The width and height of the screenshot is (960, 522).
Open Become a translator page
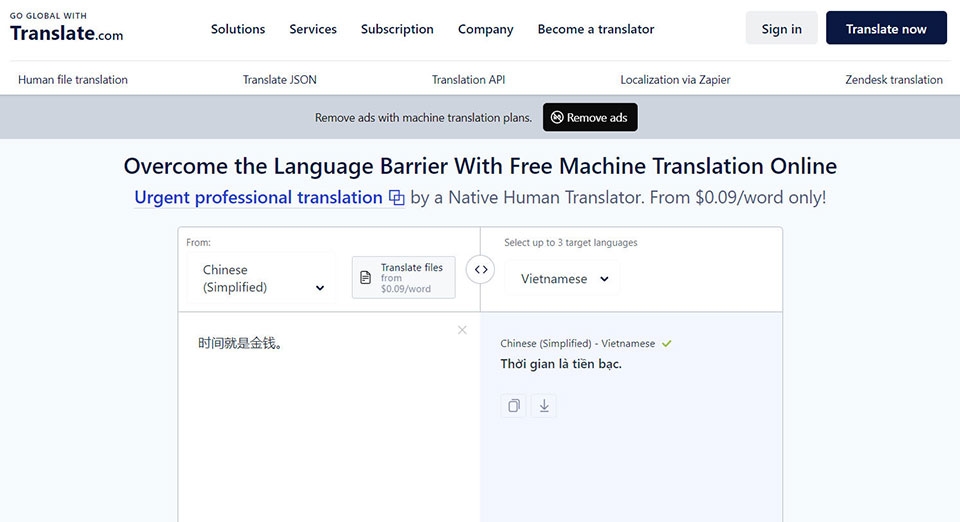click(596, 29)
